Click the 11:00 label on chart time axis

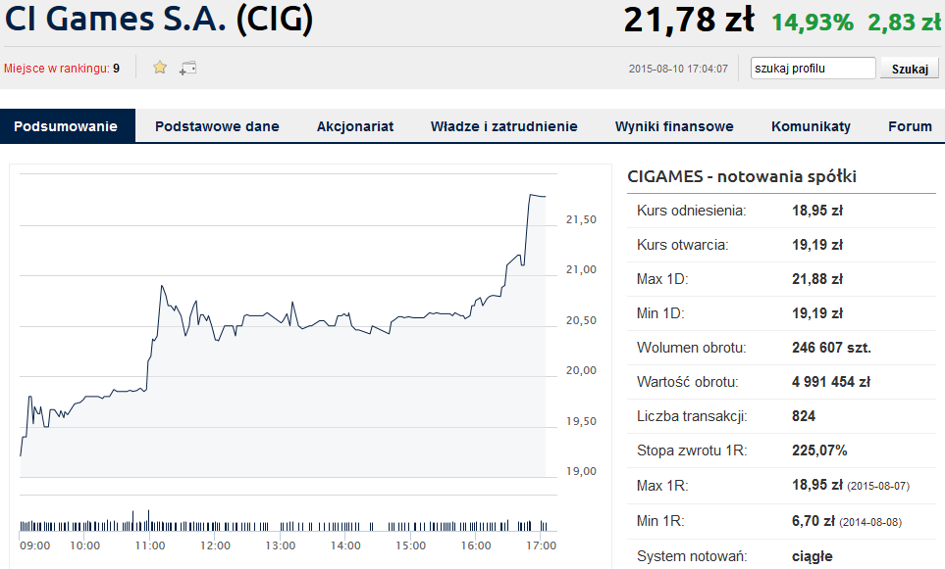pyautogui.click(x=149, y=545)
